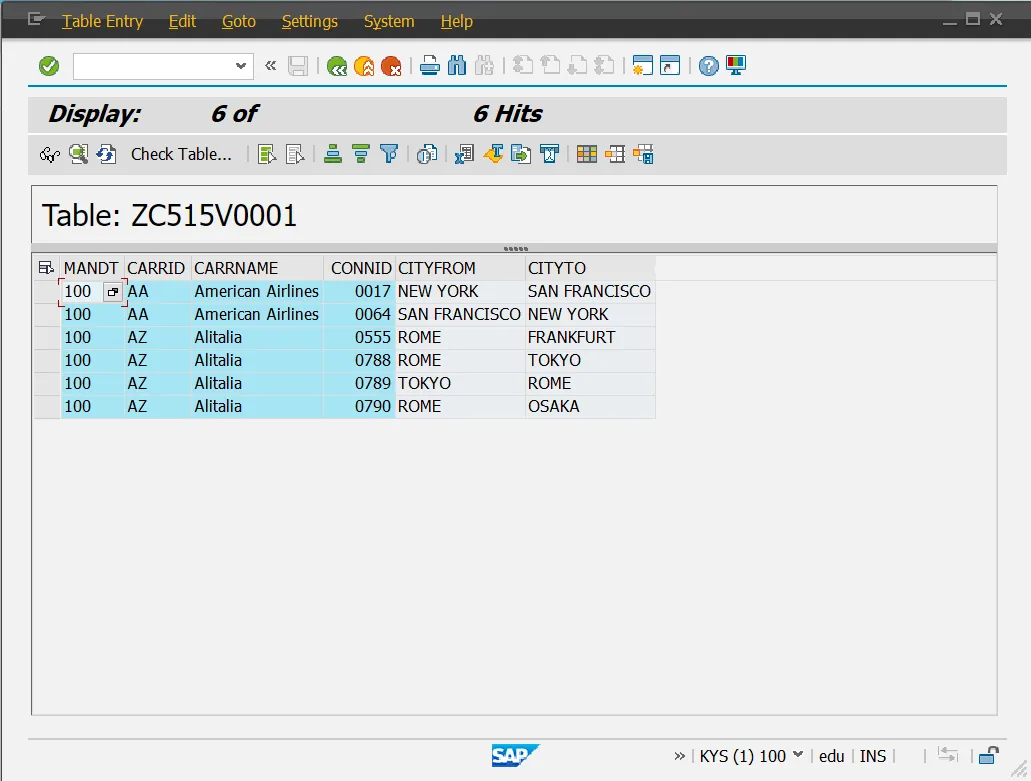
Task: Click the blue Help question mark icon
Action: coord(708,66)
